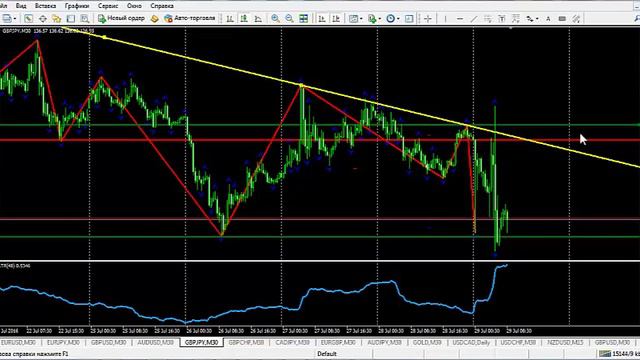
Task: Open the Periods clock icon
Action: pos(391,18)
